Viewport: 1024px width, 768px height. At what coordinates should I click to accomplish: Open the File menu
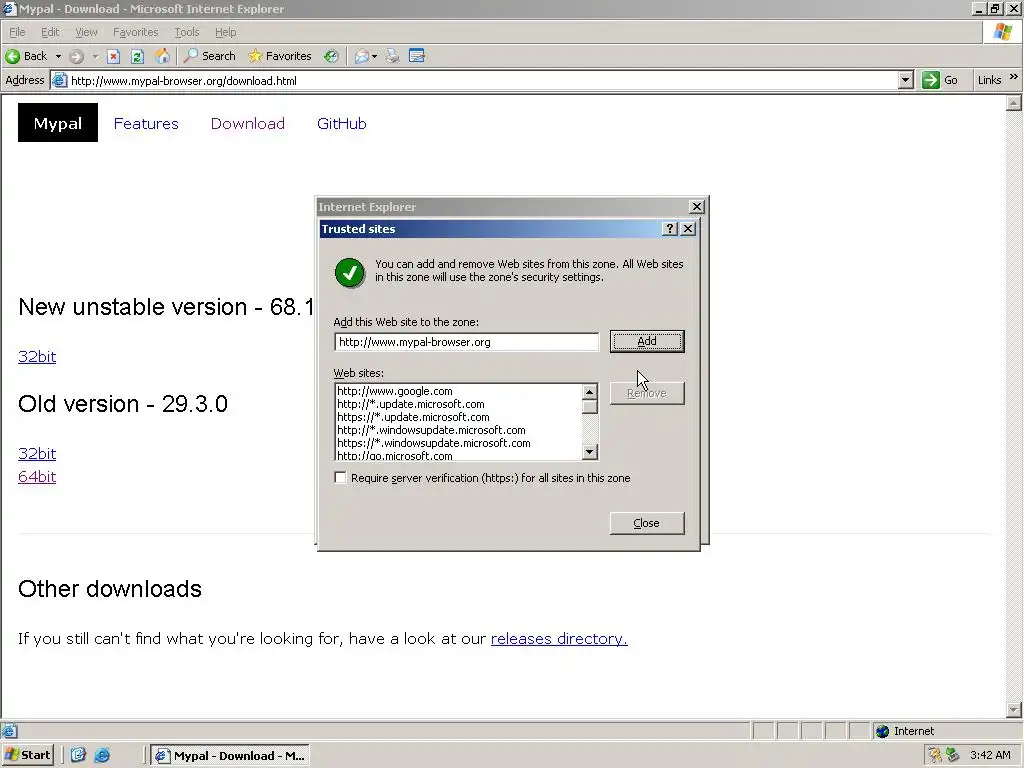(17, 32)
